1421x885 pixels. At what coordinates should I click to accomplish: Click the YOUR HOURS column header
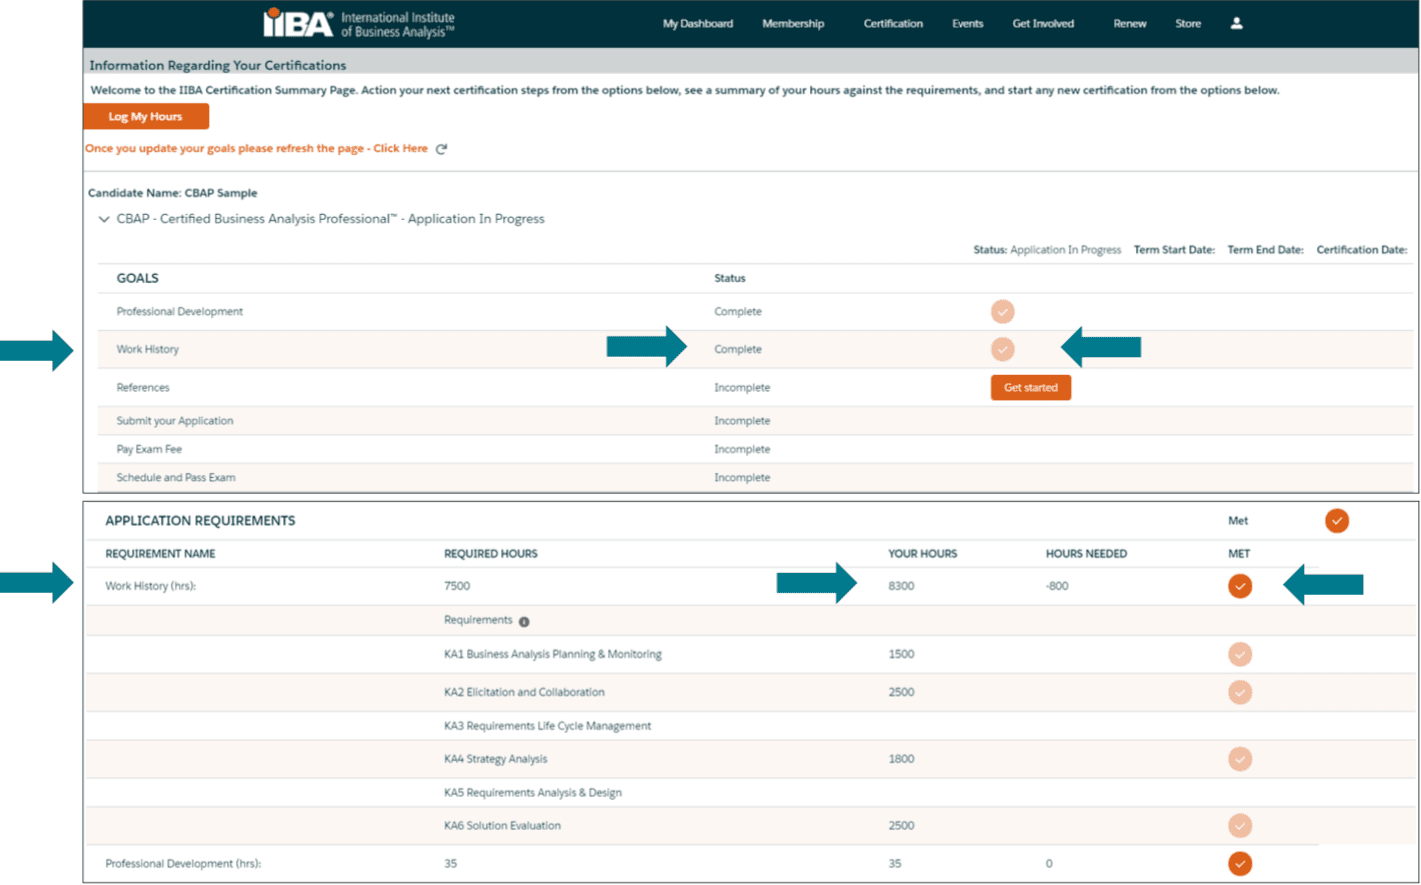[x=923, y=554]
